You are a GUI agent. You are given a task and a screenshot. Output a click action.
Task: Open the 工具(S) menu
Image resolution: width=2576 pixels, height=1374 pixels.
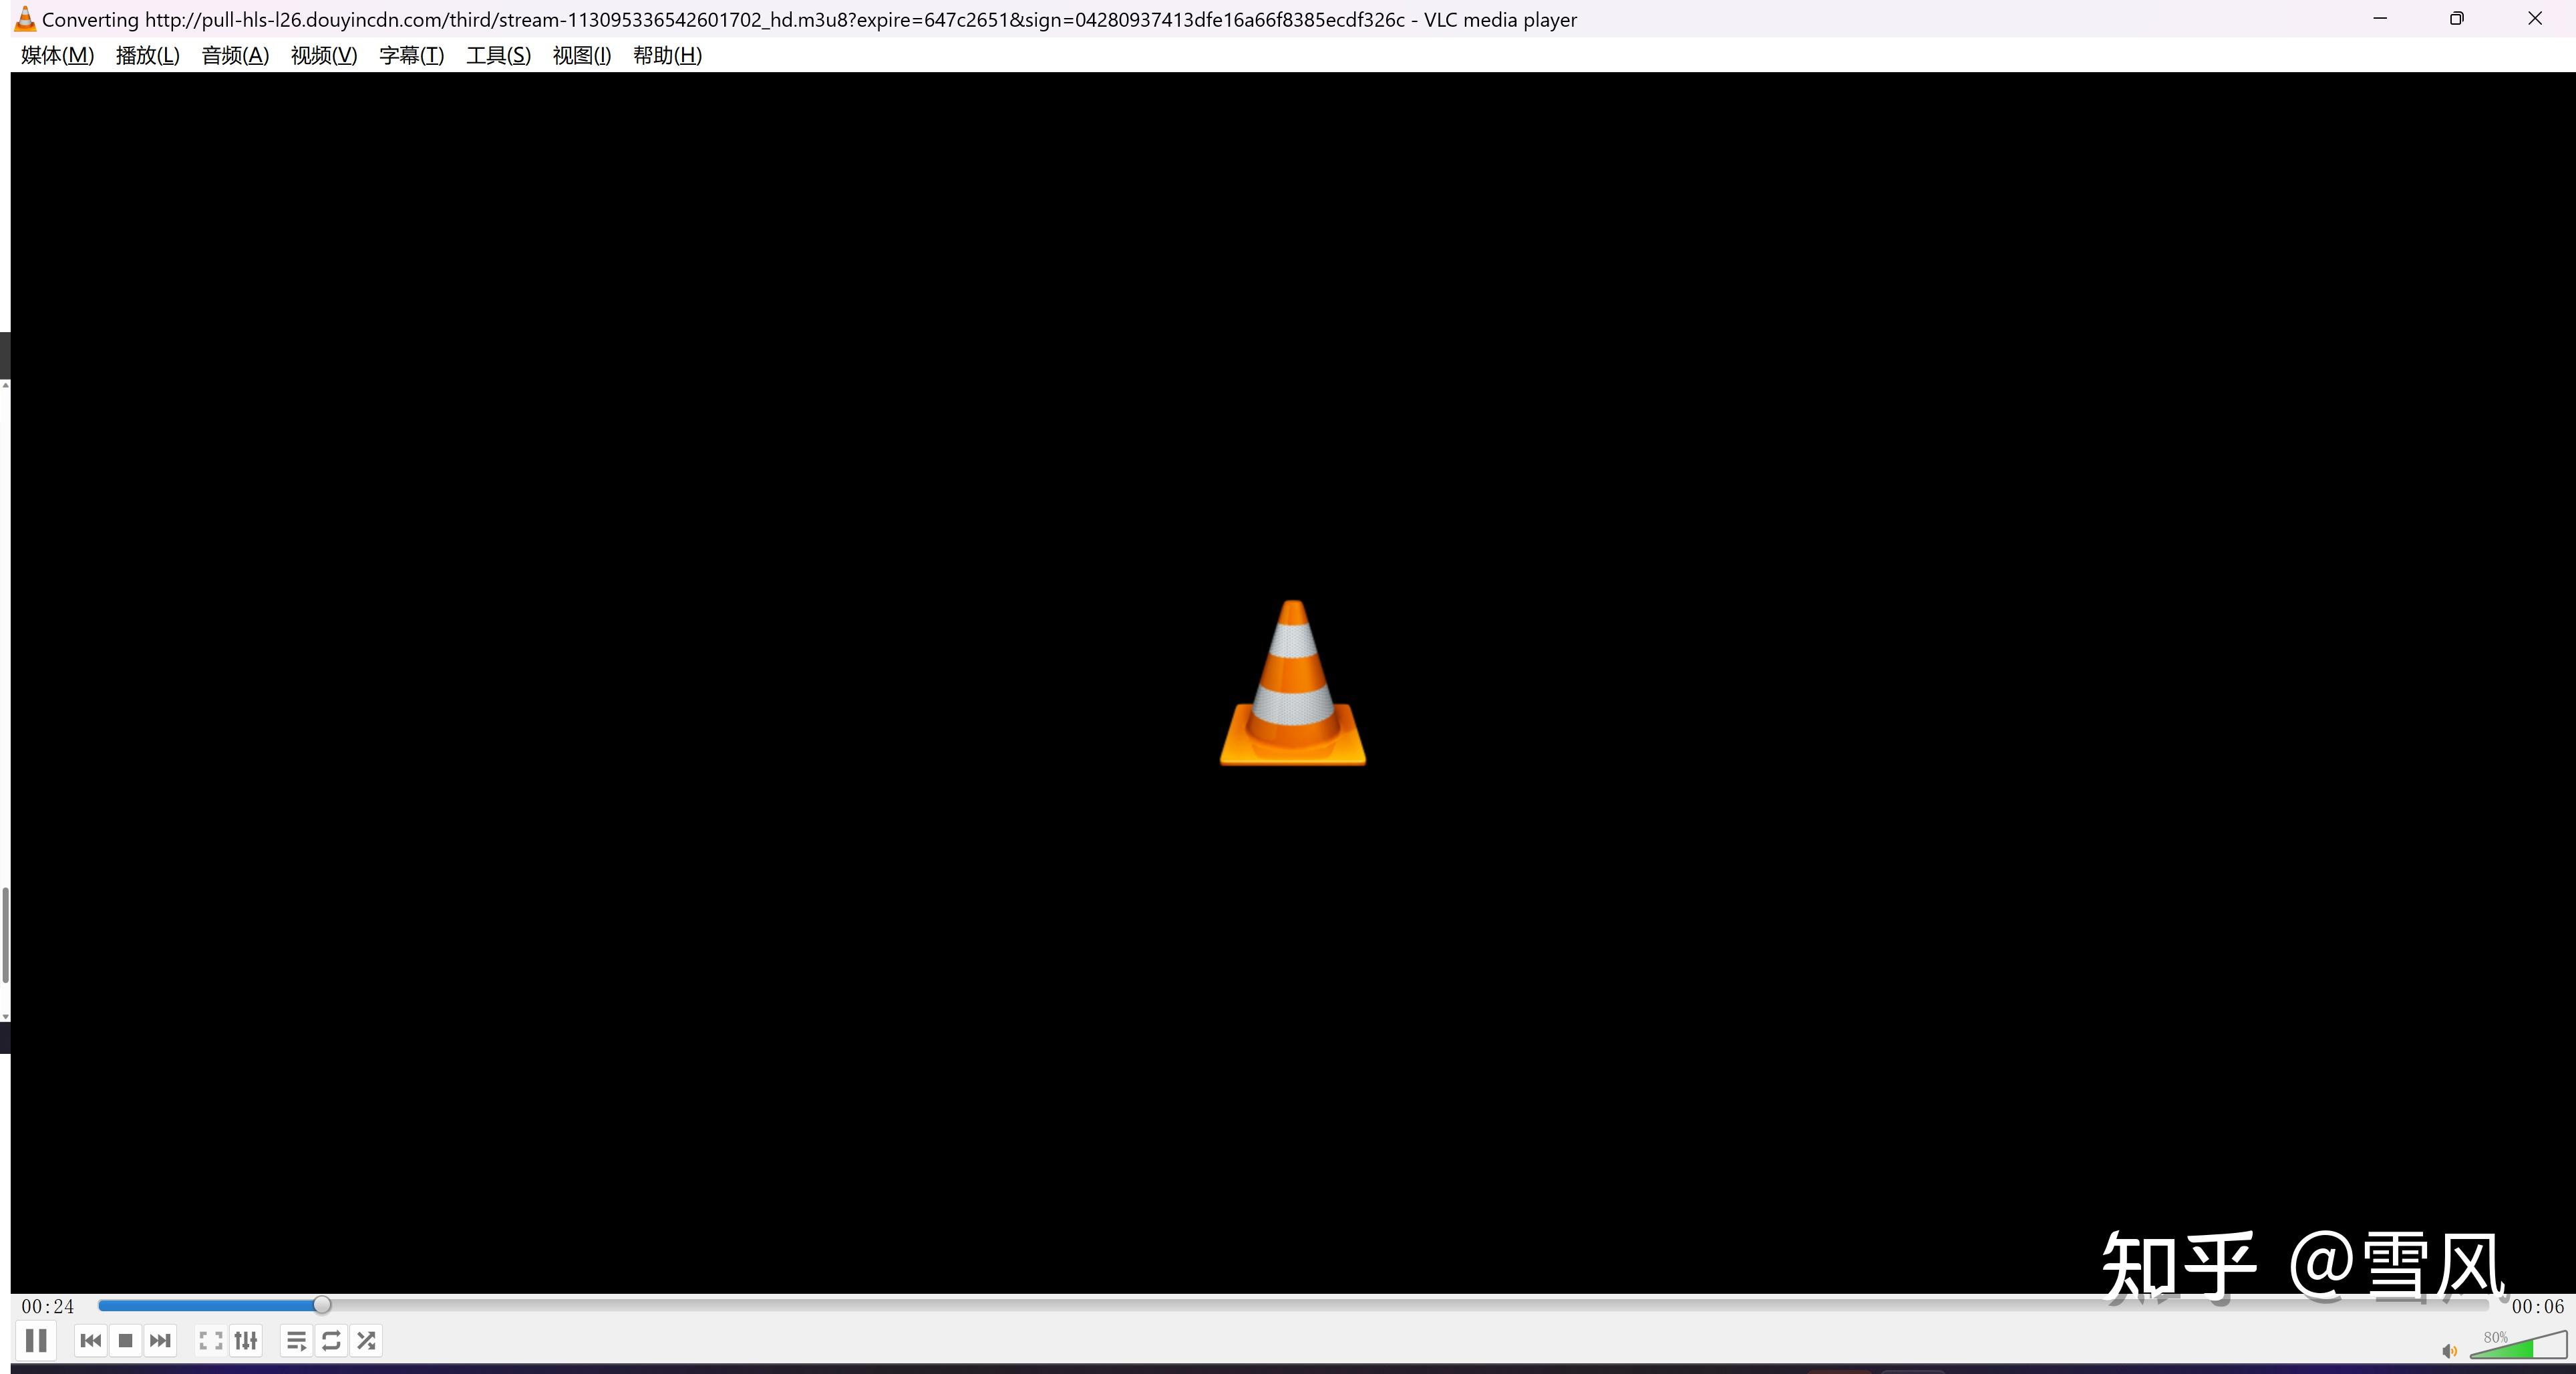click(x=498, y=55)
